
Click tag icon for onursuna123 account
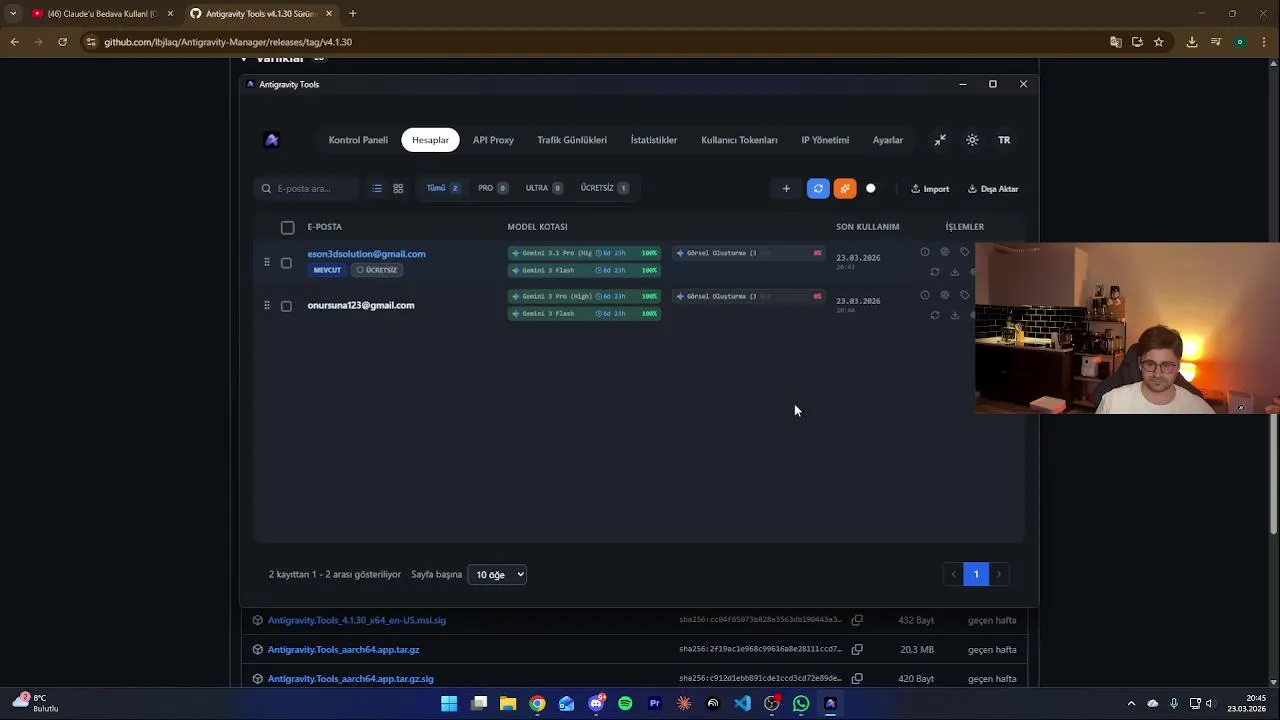click(964, 295)
